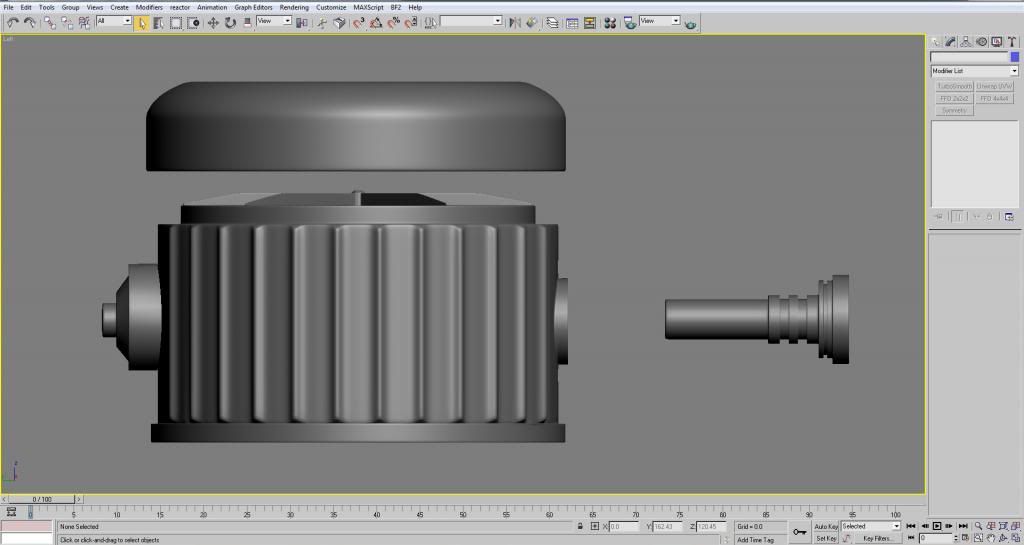This screenshot has width=1024, height=545.
Task: Toggle the selection lock padlock
Action: 580,526
